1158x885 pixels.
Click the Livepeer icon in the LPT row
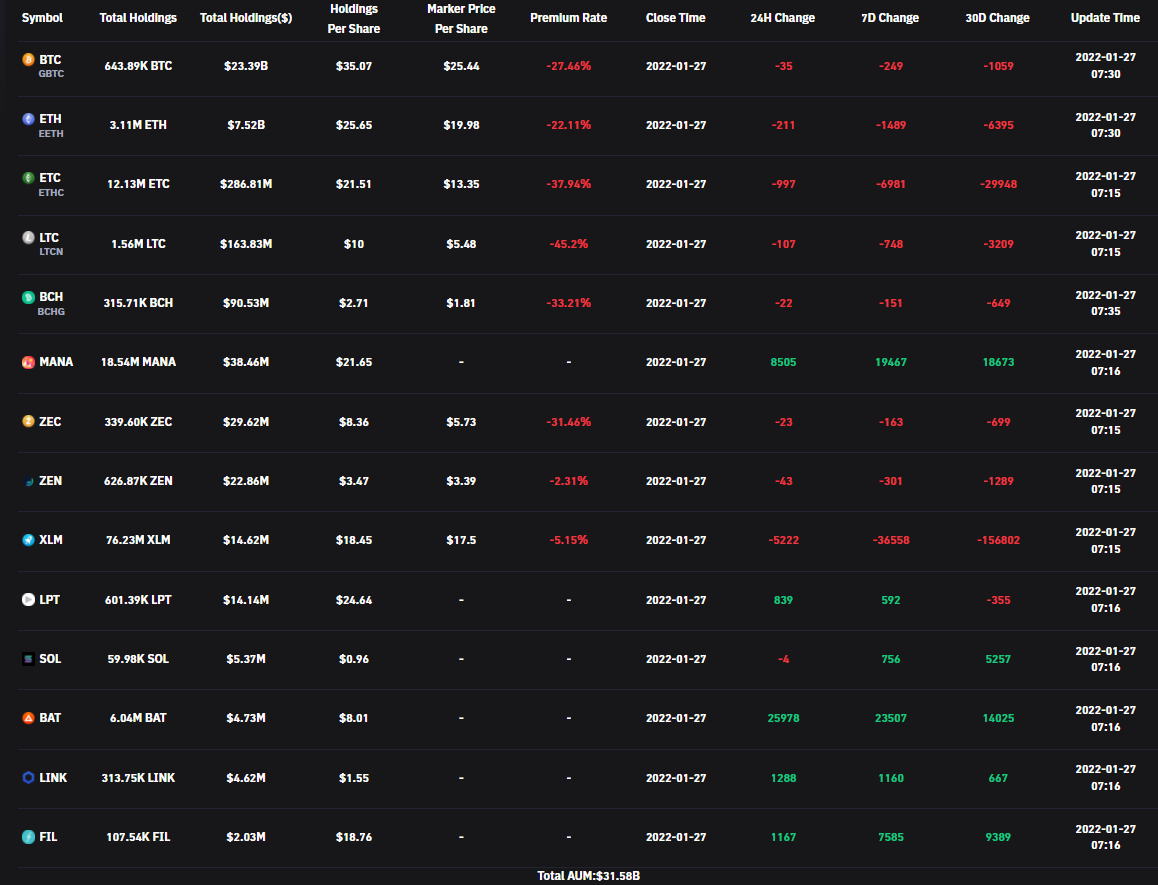coord(28,599)
